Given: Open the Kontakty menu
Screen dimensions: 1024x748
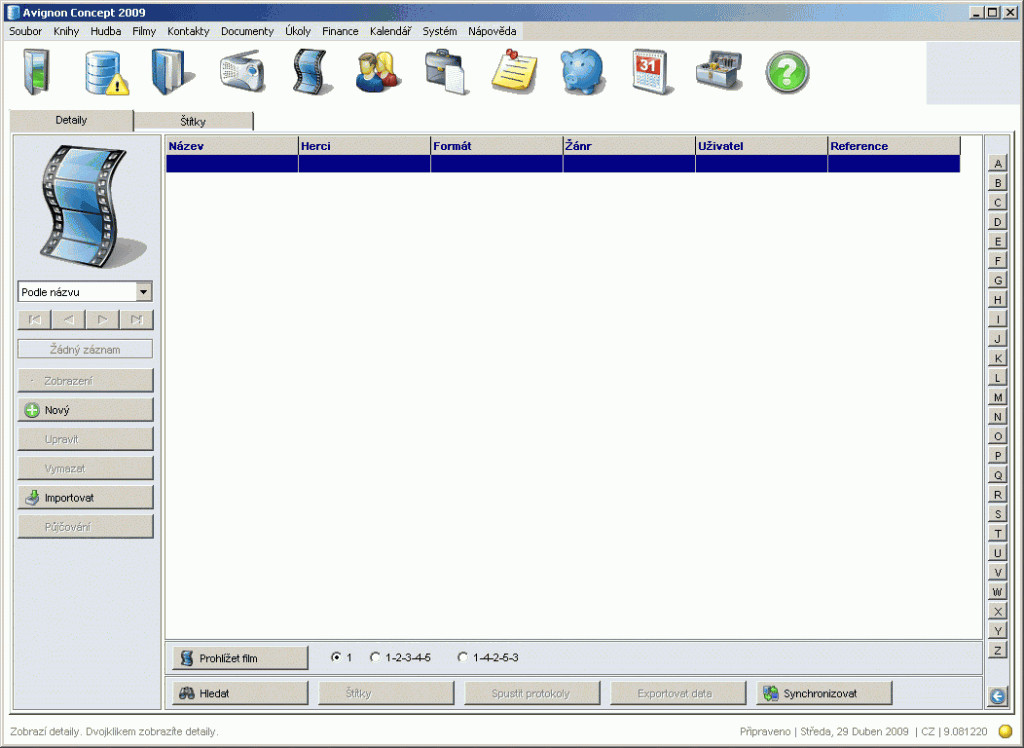Looking at the screenshot, I should 188,31.
